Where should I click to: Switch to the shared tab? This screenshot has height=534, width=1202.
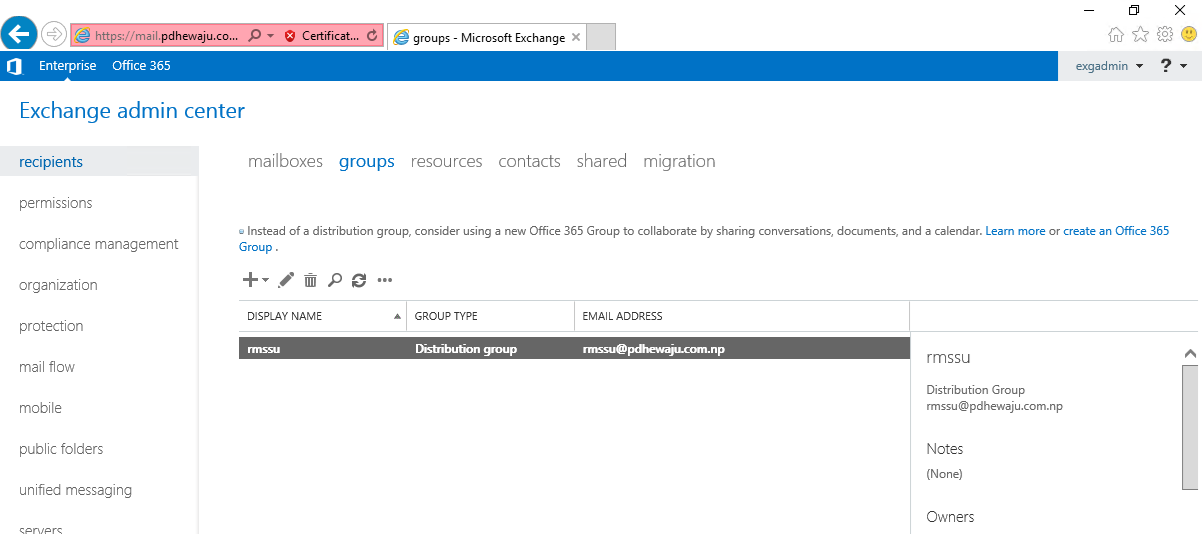[x=602, y=161]
